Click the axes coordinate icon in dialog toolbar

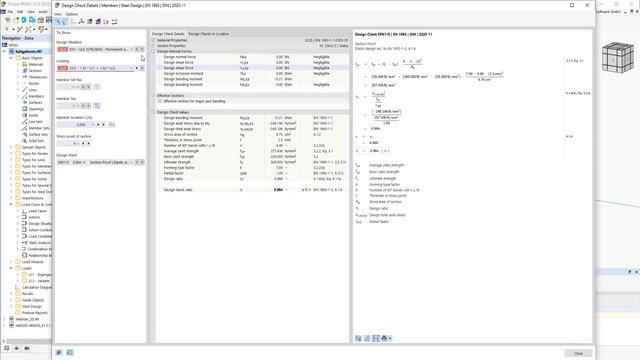click(81, 22)
